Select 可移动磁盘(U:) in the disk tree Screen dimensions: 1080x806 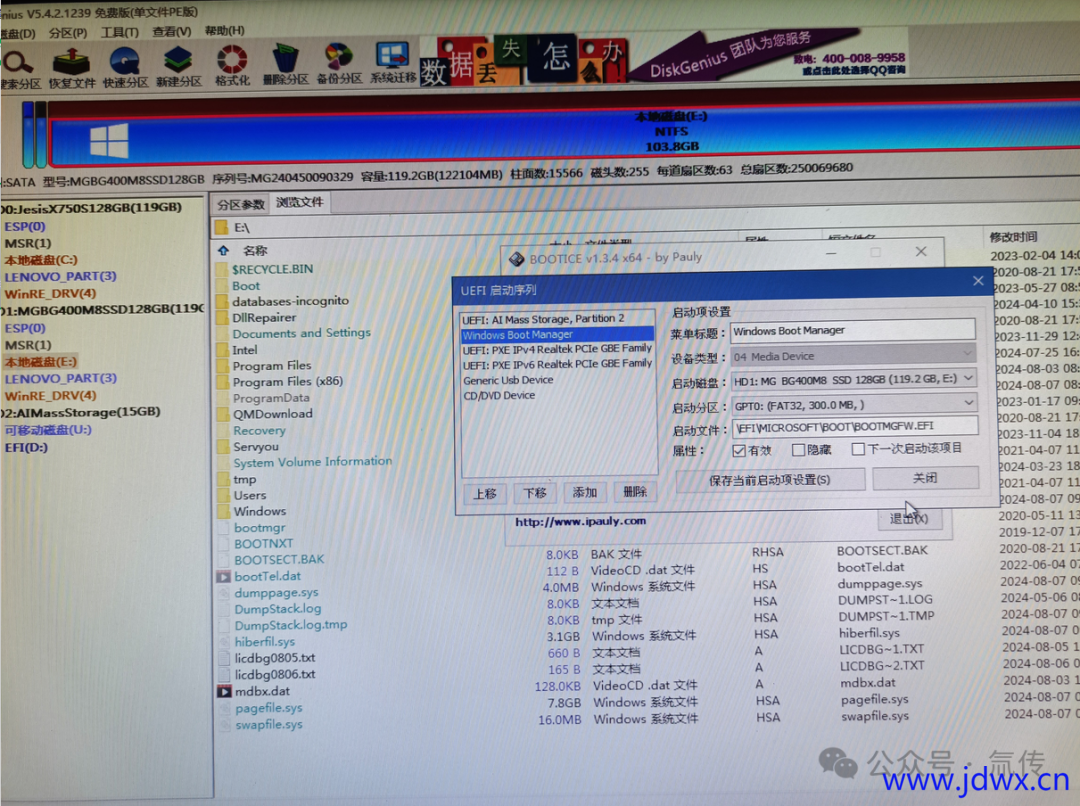[48, 430]
